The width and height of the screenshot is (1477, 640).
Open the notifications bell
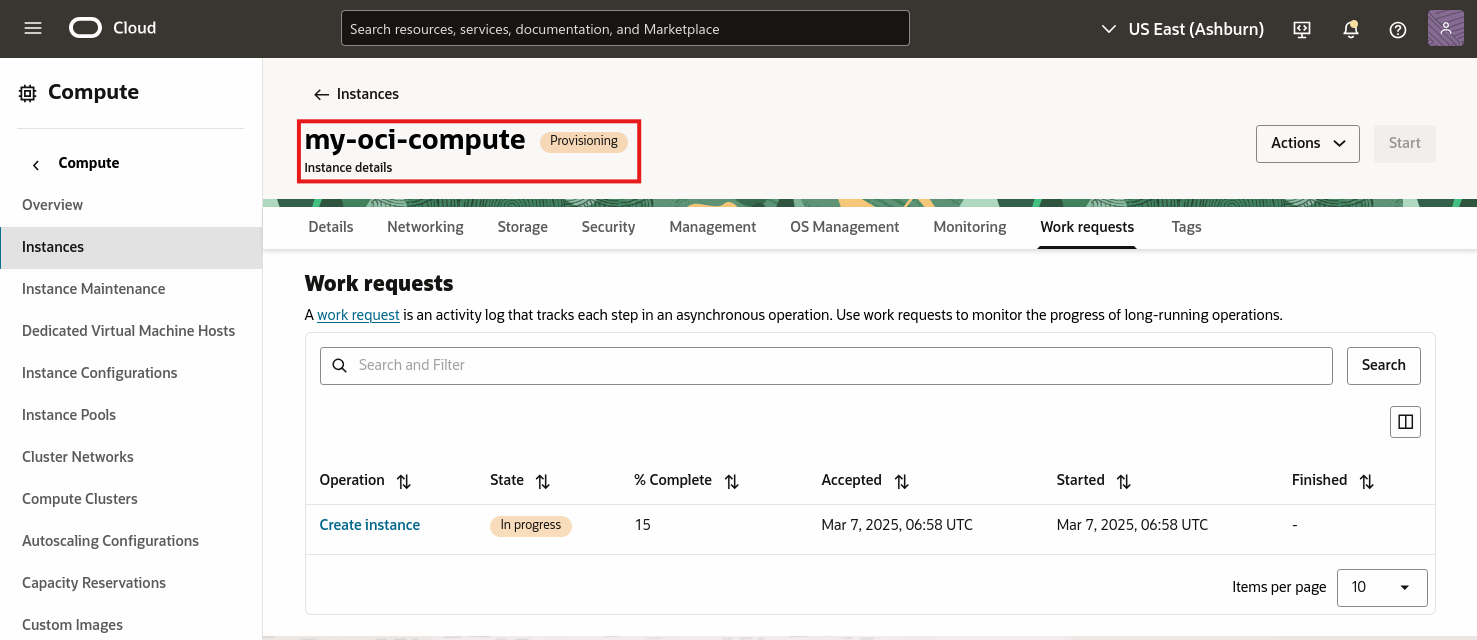[x=1350, y=29]
